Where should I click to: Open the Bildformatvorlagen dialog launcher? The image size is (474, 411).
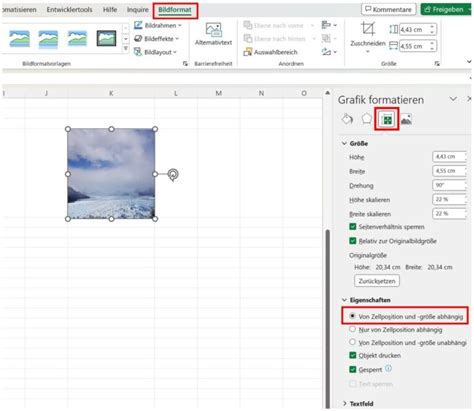185,64
